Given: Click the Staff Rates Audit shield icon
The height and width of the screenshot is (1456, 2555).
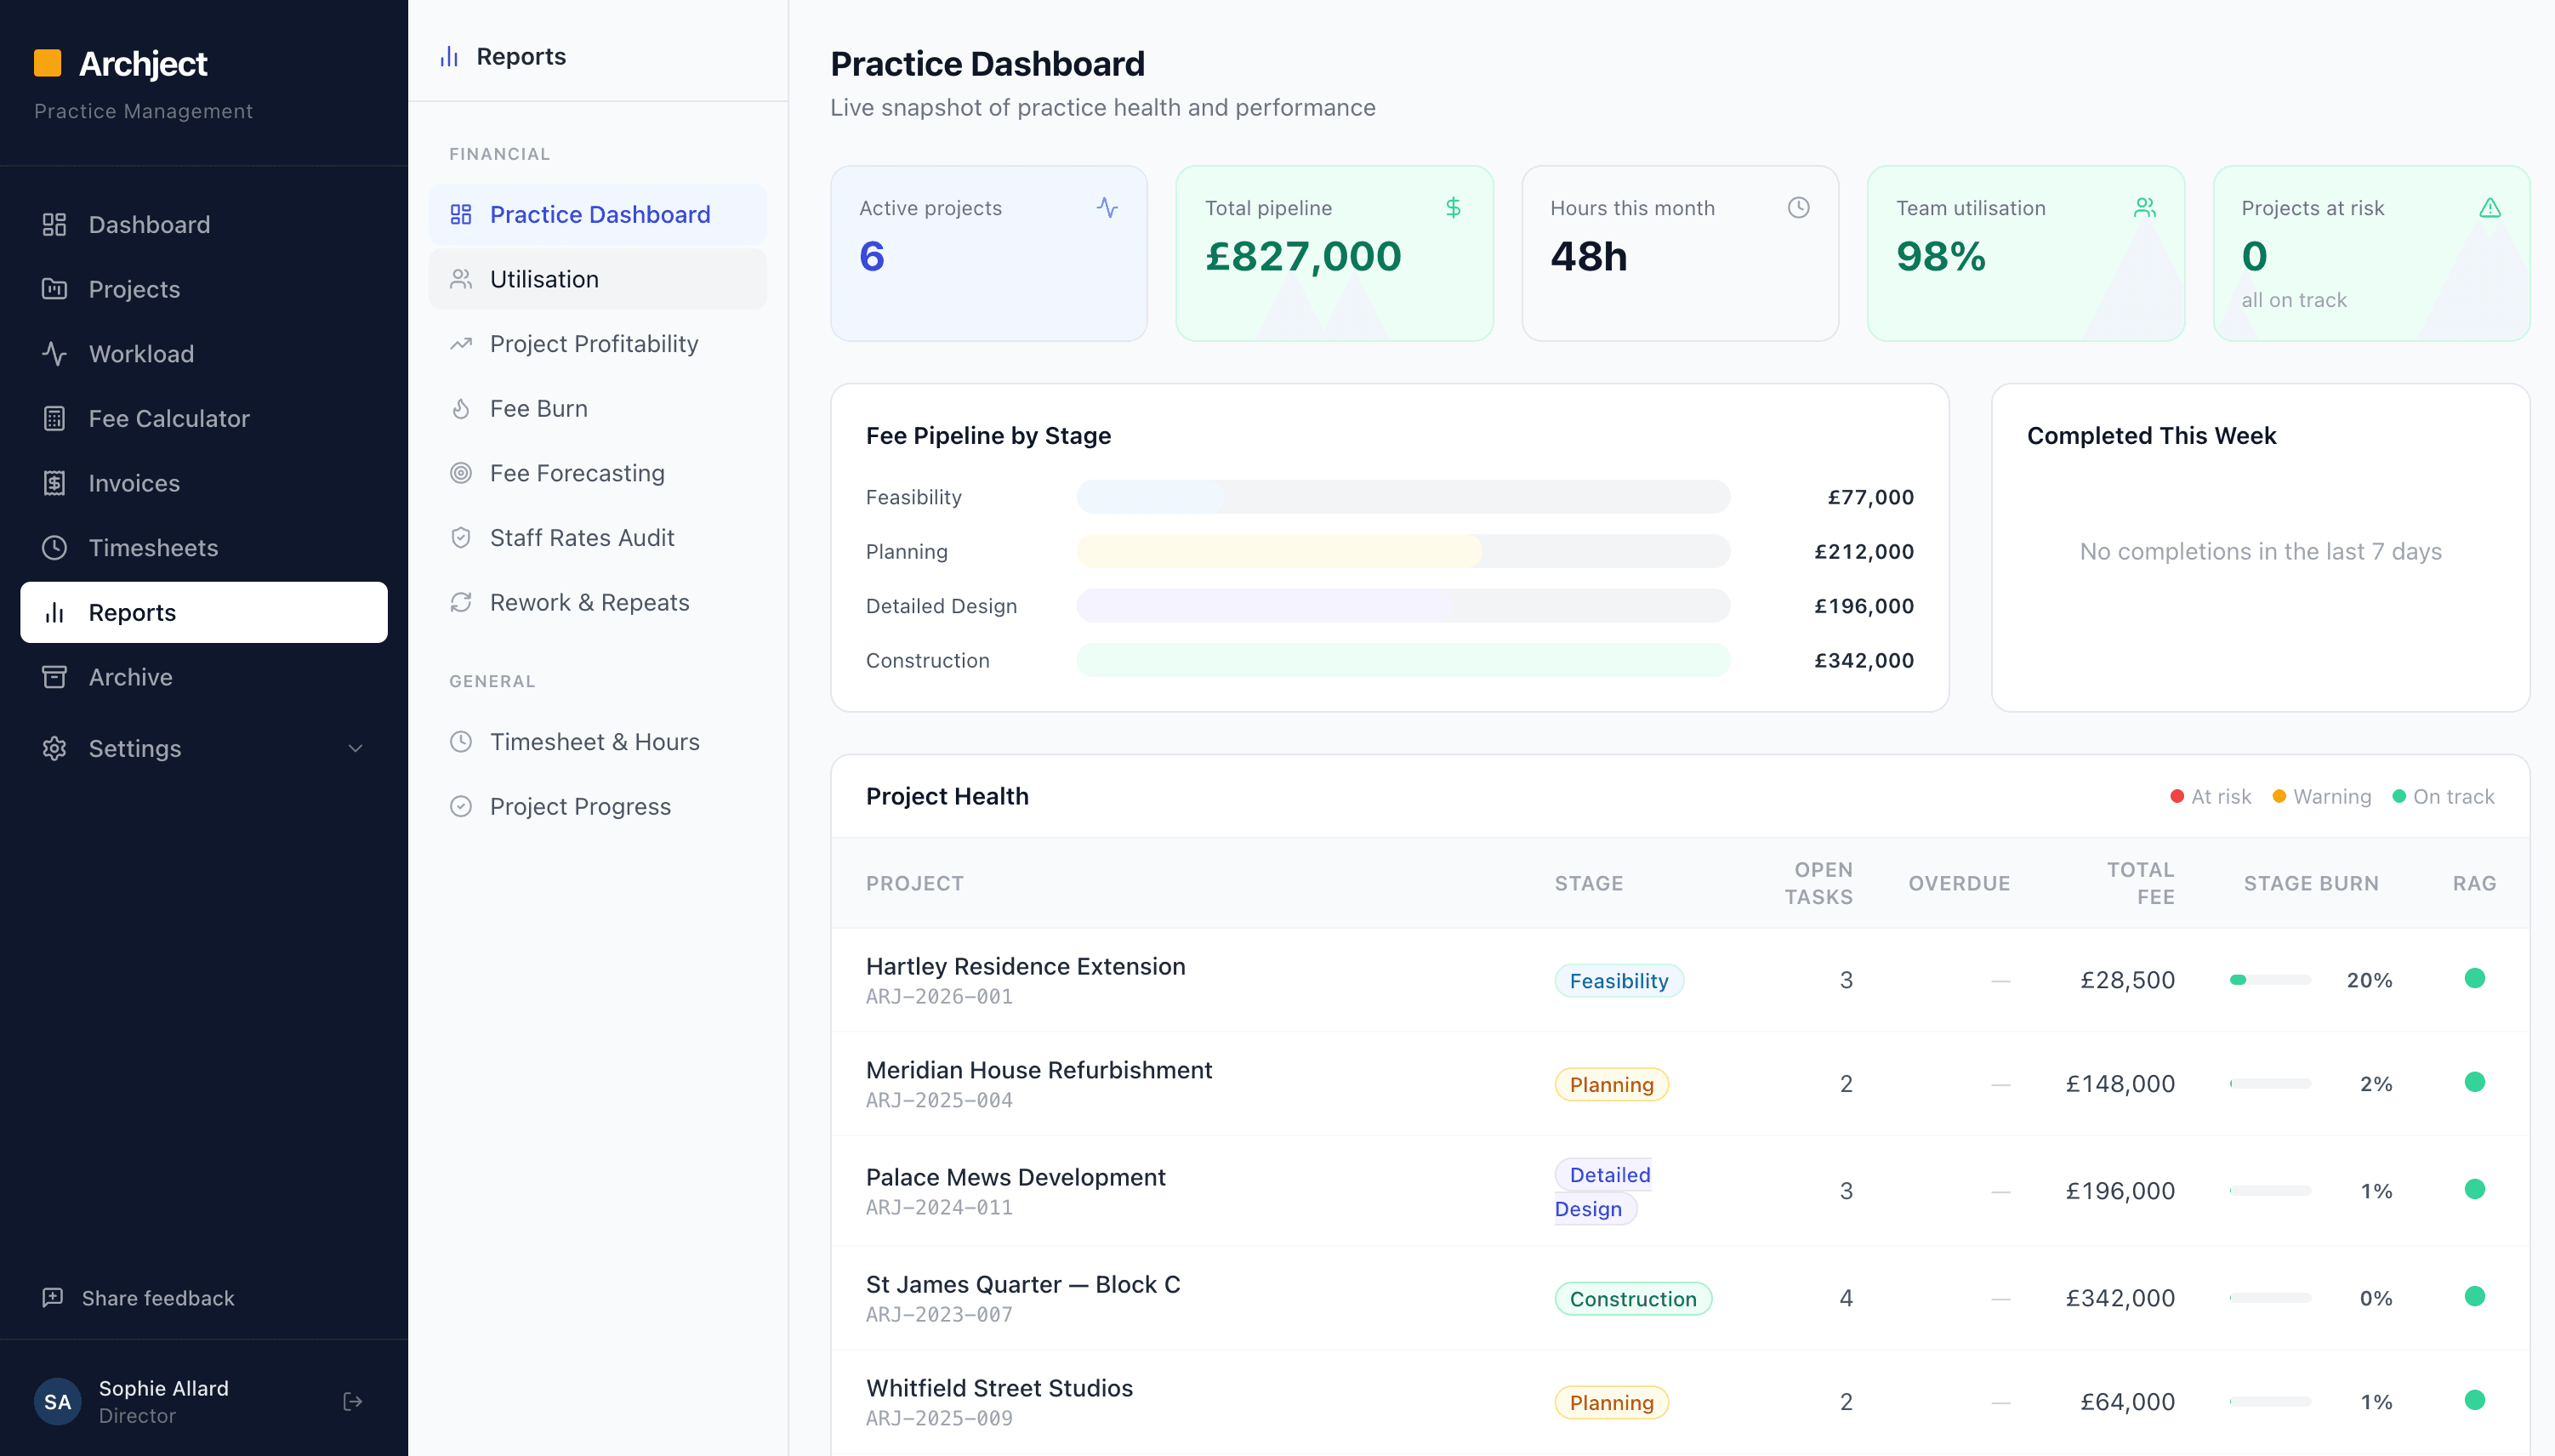Looking at the screenshot, I should tap(461, 538).
